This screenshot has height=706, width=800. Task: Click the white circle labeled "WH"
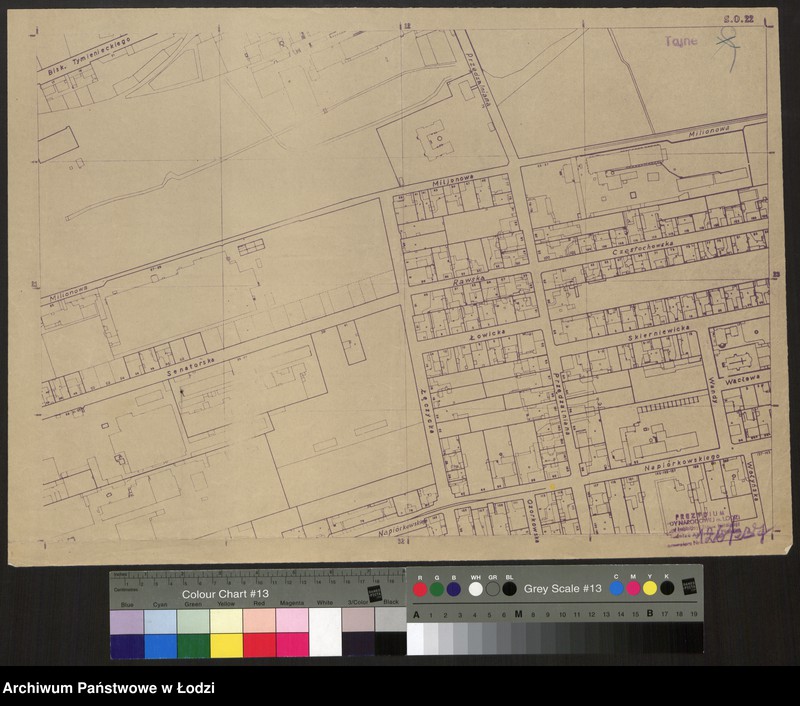(475, 589)
